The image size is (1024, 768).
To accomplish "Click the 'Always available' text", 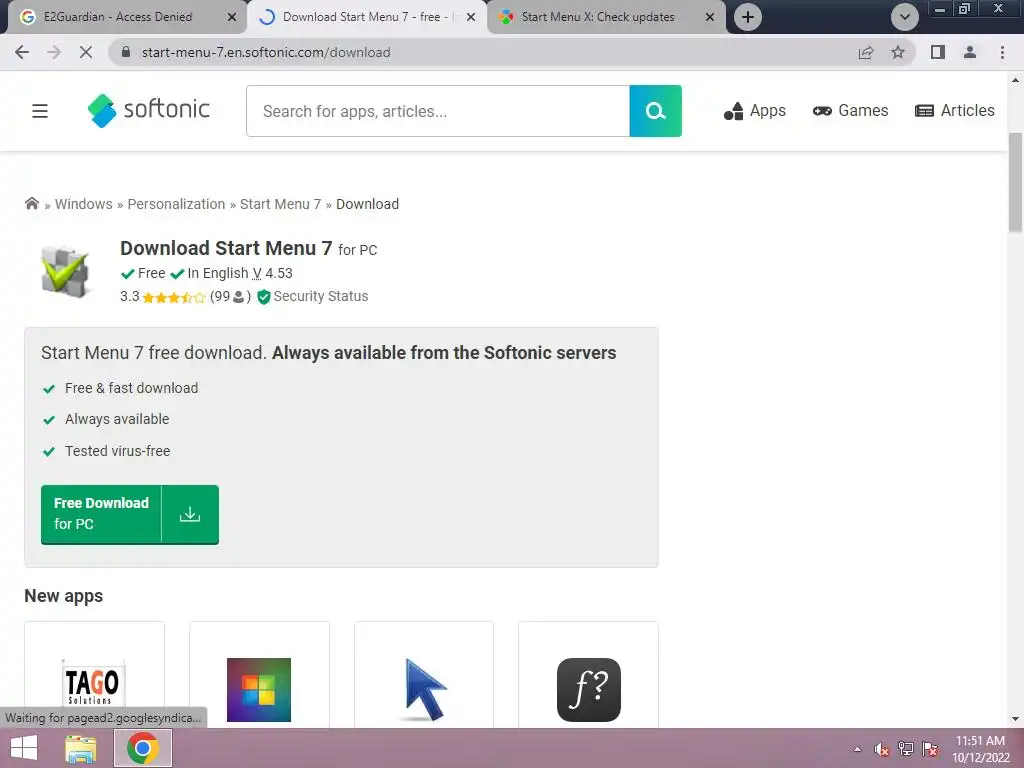I will coord(117,419).
